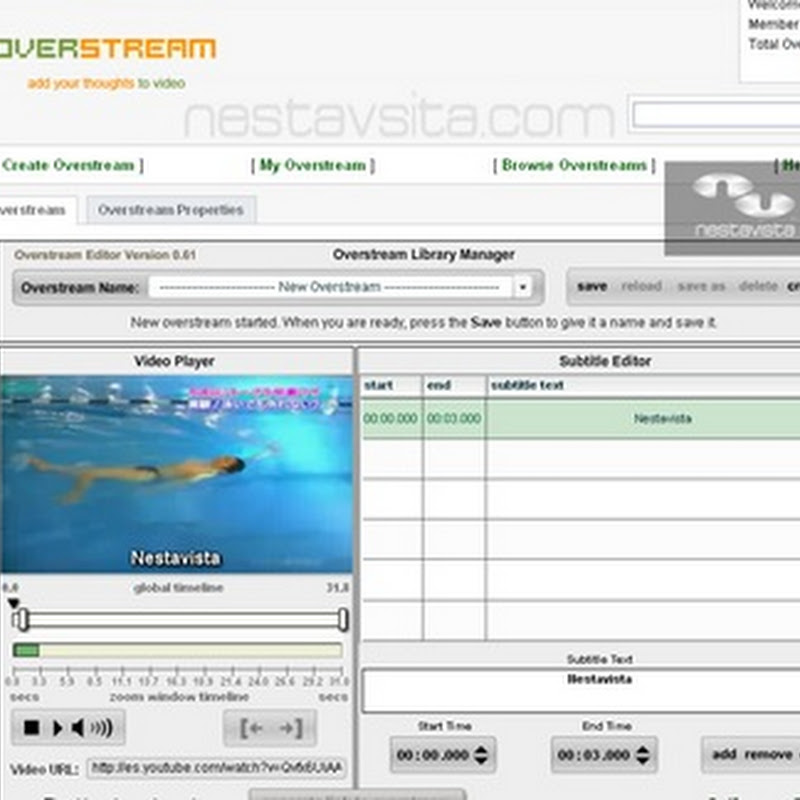Click the save button in Library Manager
Screen dimensions: 800x800
pos(592,286)
